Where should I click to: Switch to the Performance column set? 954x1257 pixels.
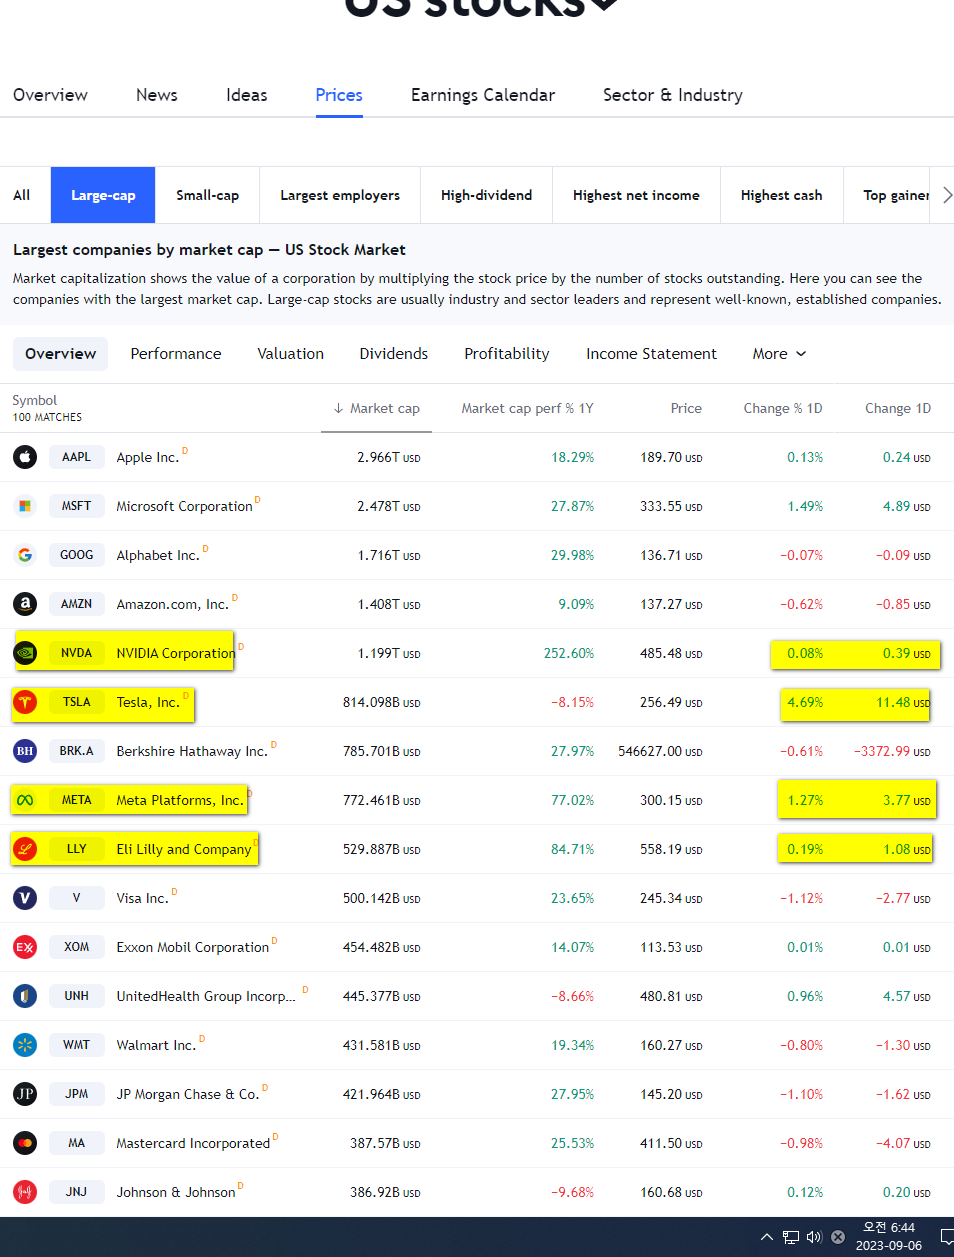[x=176, y=354]
